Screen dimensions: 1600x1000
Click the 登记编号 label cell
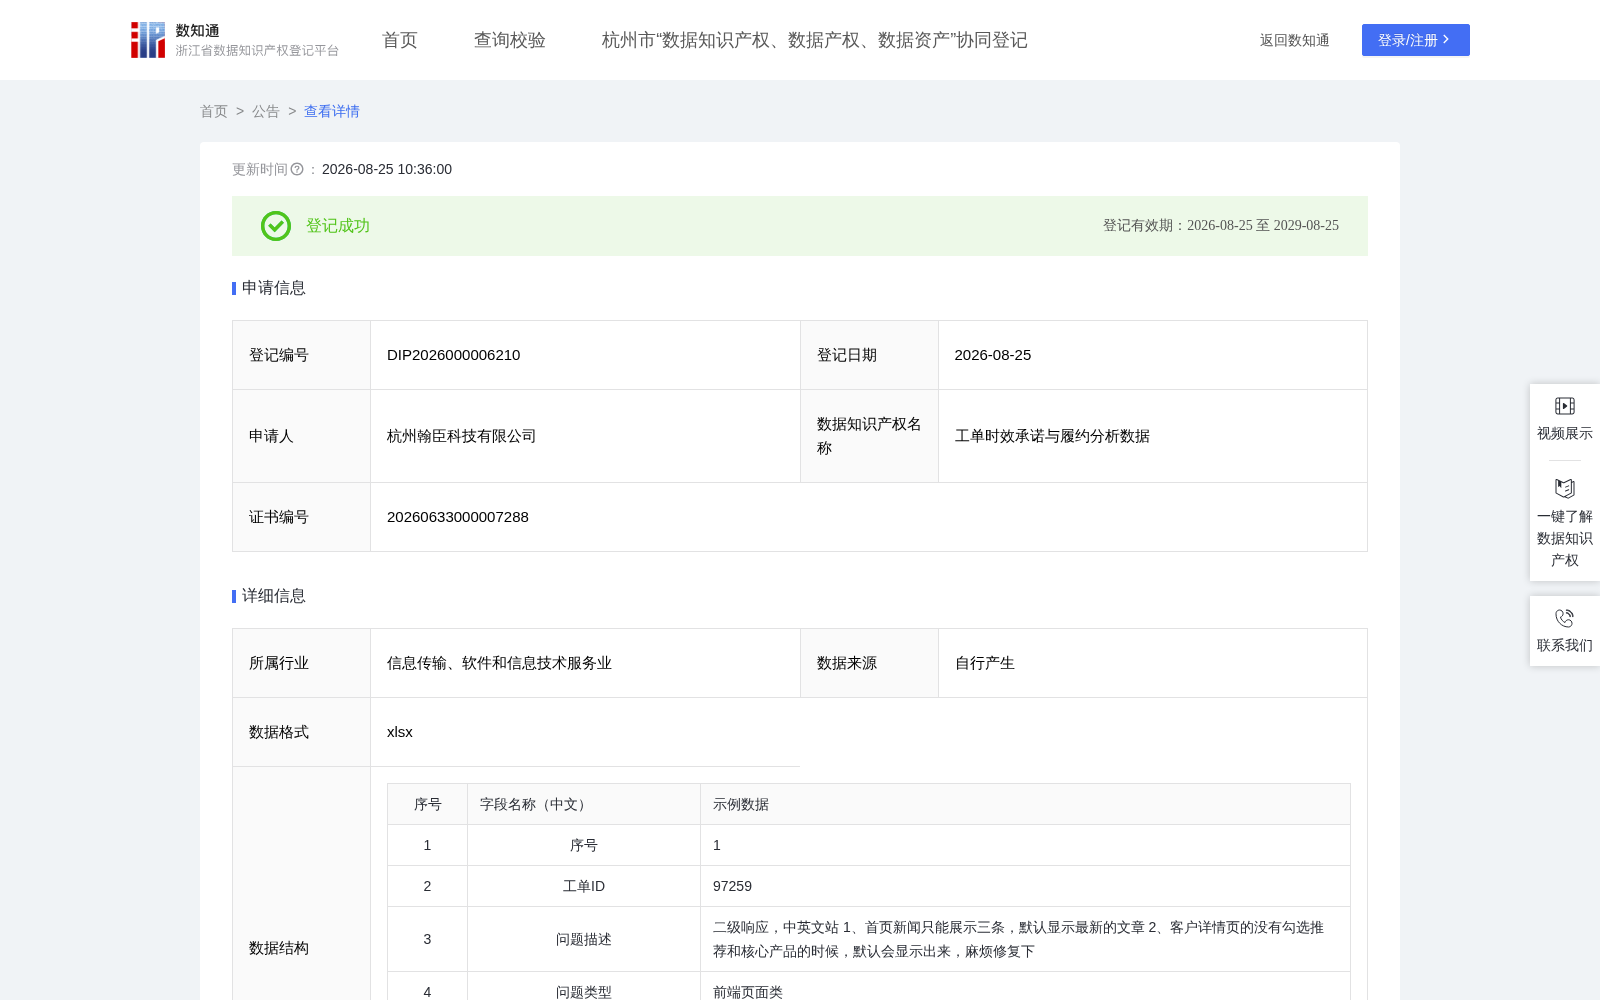(302, 355)
